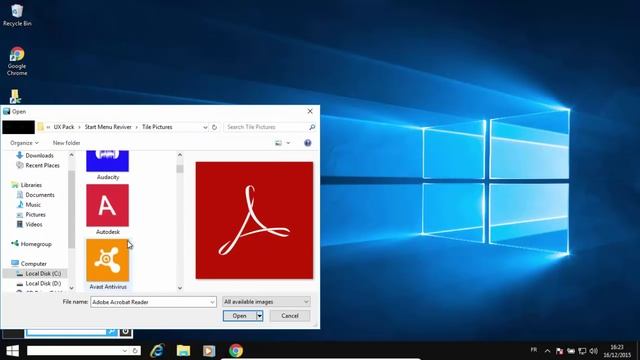Image resolution: width=640 pixels, height=360 pixels.
Task: Click the Cancel button
Action: 290,316
